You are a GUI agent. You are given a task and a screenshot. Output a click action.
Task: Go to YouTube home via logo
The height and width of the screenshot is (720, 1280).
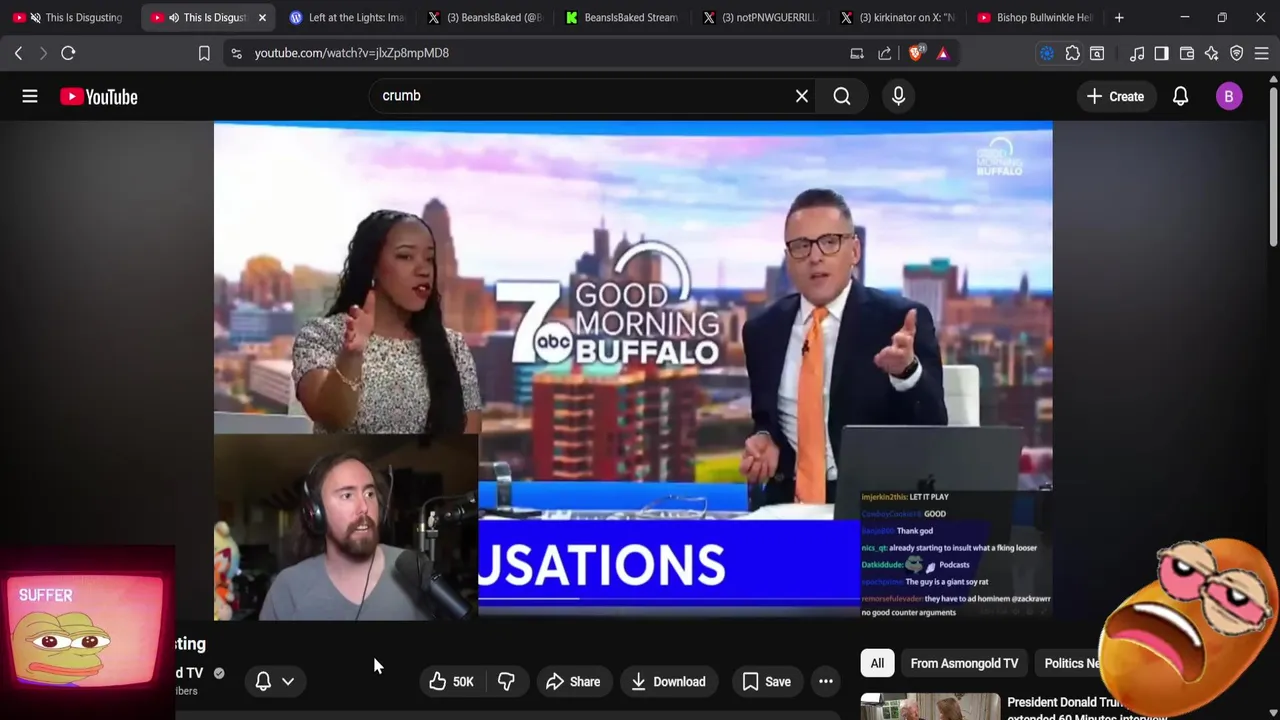99,96
